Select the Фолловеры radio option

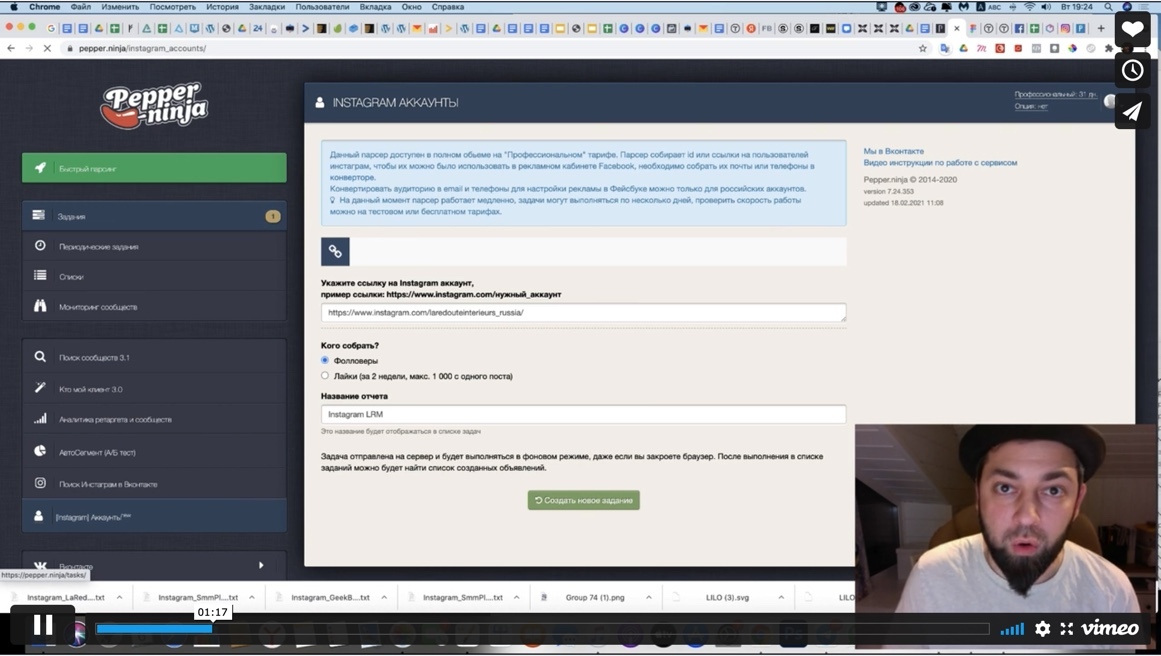coord(324,360)
